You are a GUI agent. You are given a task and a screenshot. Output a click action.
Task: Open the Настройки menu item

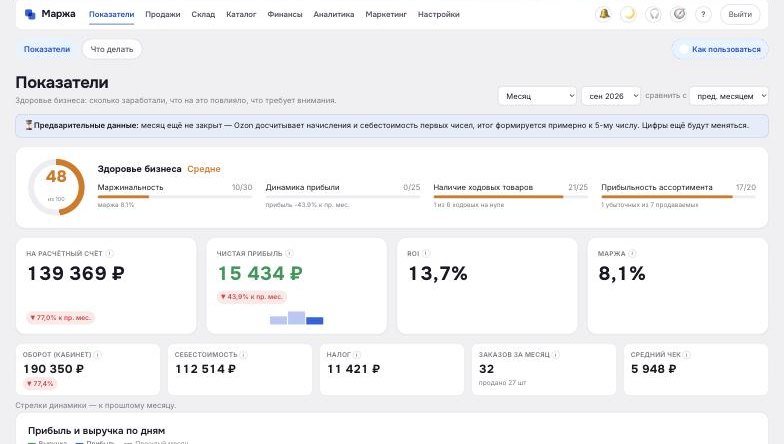click(438, 14)
